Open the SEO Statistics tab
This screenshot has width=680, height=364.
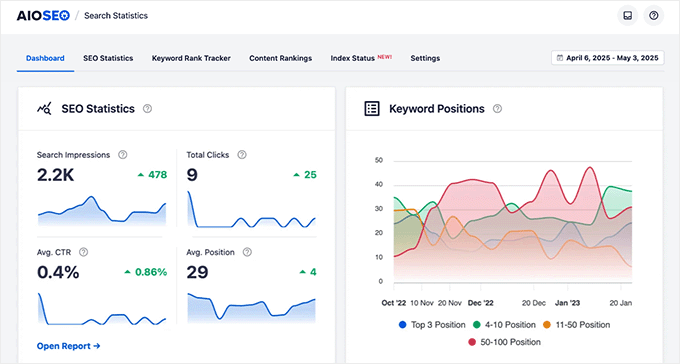point(108,58)
